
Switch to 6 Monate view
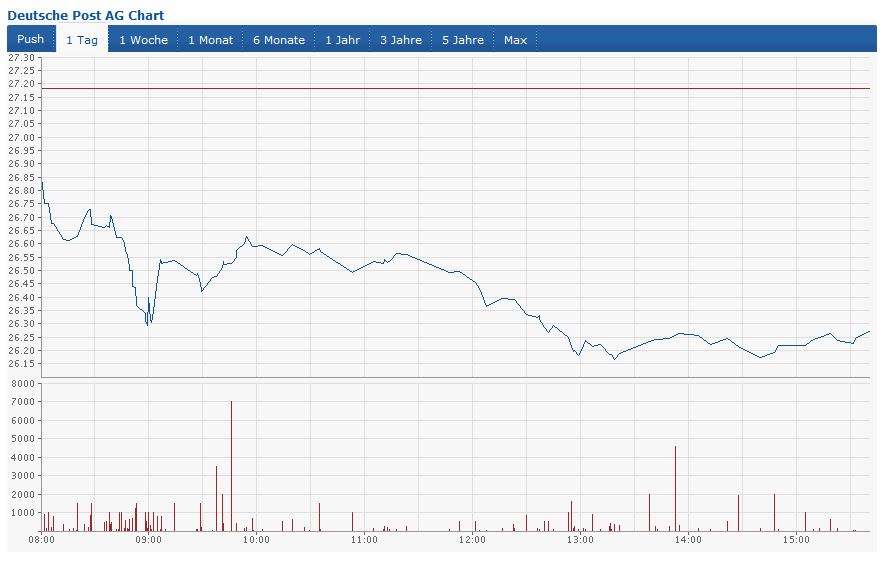pos(279,39)
